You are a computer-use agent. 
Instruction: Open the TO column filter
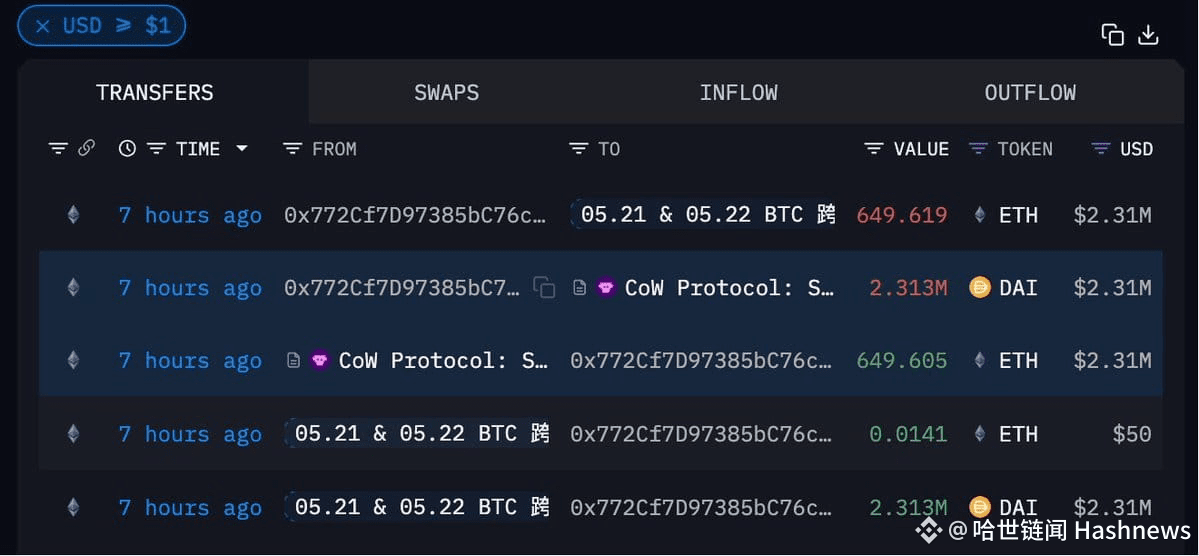(579, 148)
